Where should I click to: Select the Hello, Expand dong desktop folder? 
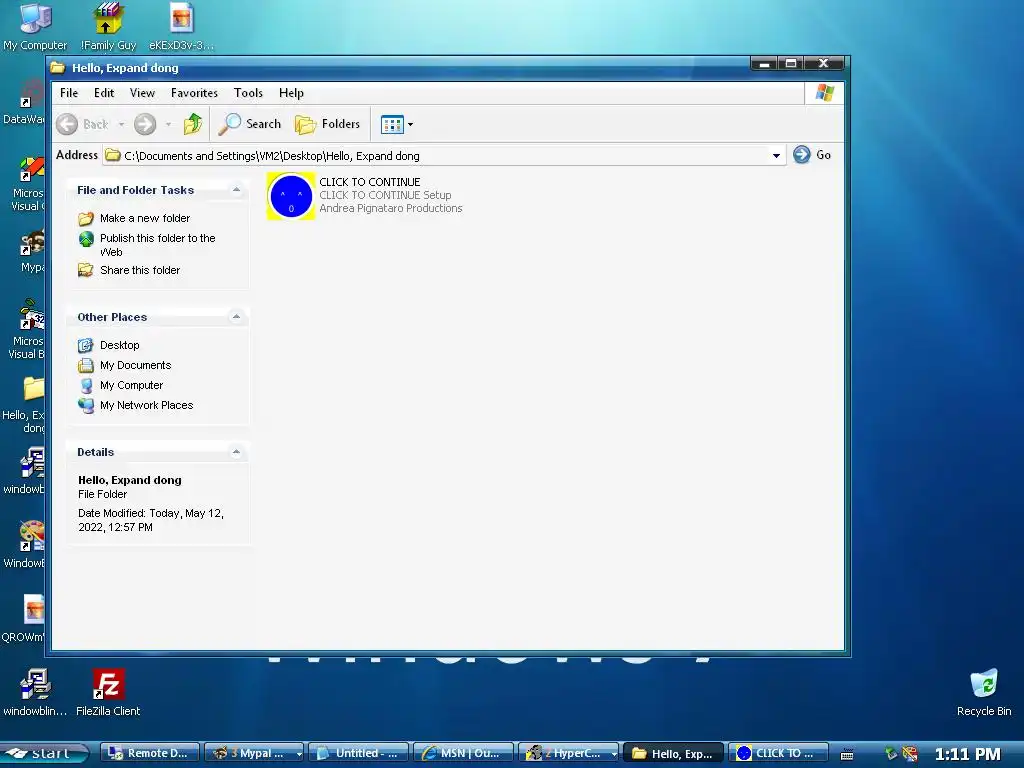point(23,404)
